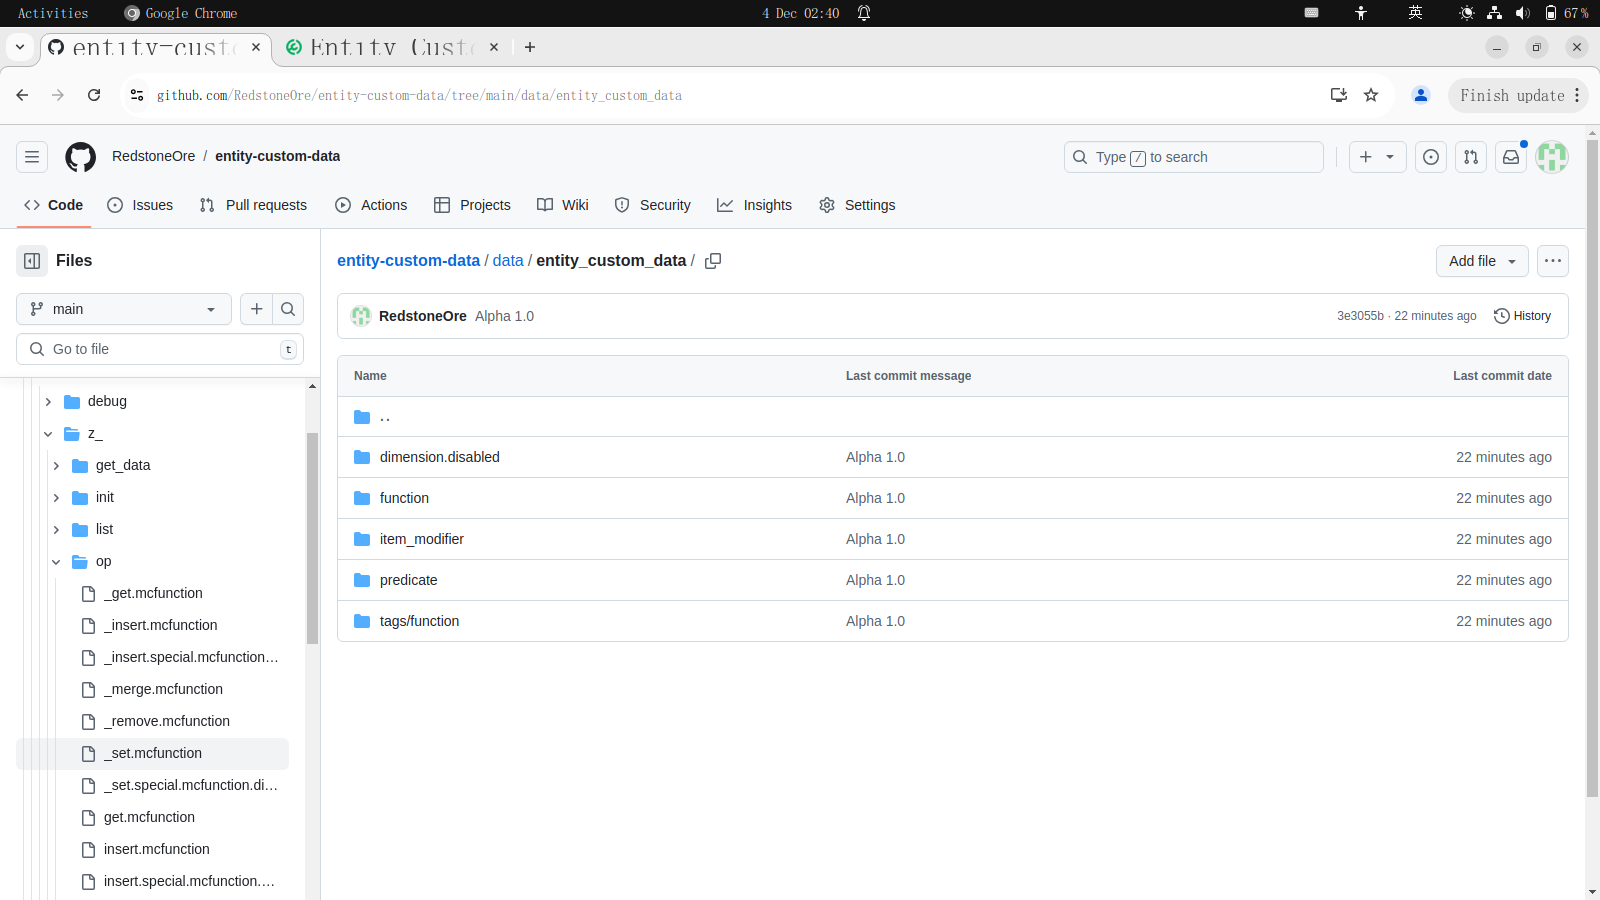The image size is (1600, 900).
Task: Open the repository Settings tab
Action: point(857,205)
